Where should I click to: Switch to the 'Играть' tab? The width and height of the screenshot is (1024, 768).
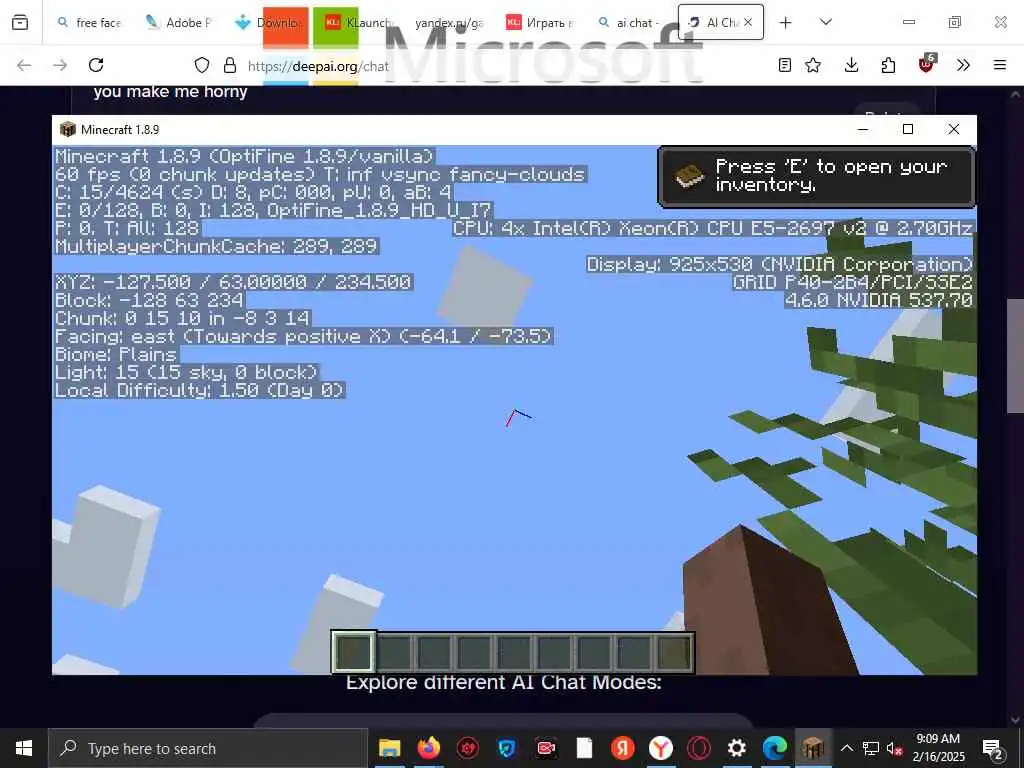539,22
